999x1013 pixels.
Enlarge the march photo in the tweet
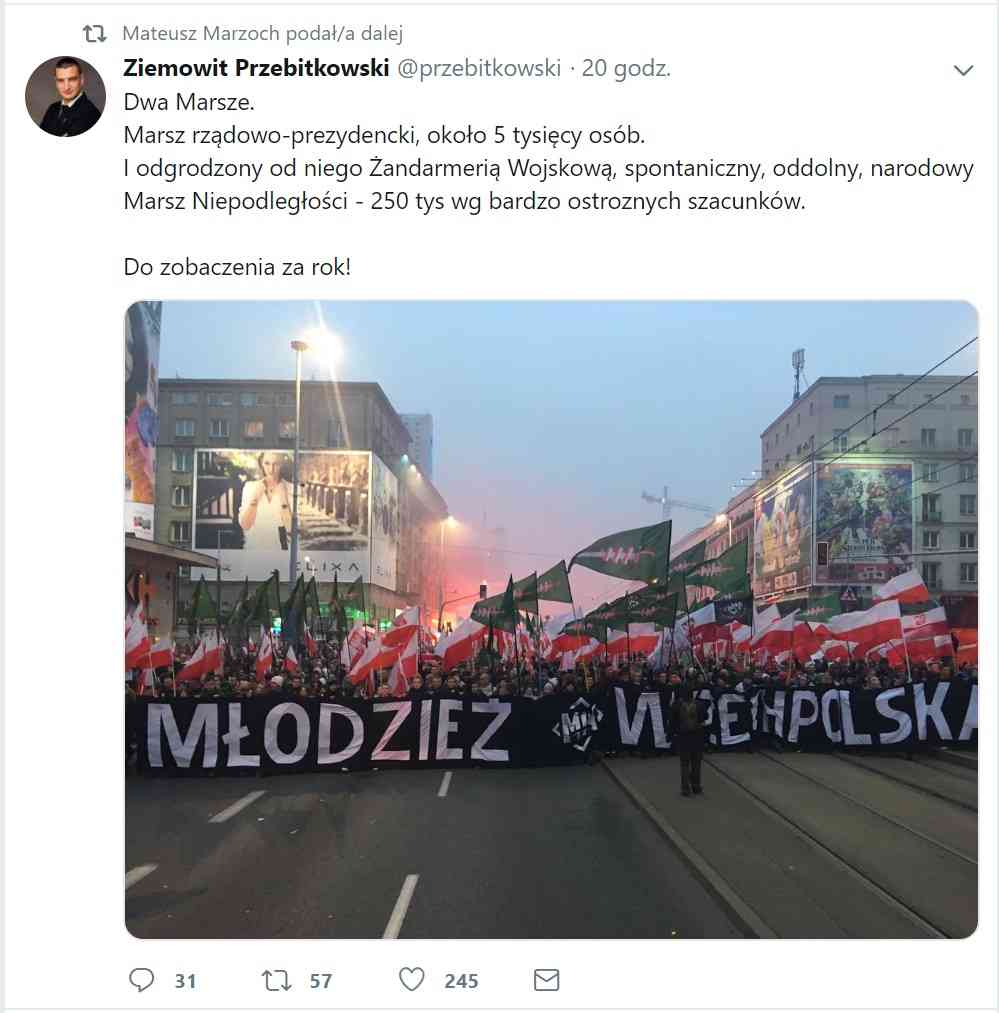[x=551, y=620]
